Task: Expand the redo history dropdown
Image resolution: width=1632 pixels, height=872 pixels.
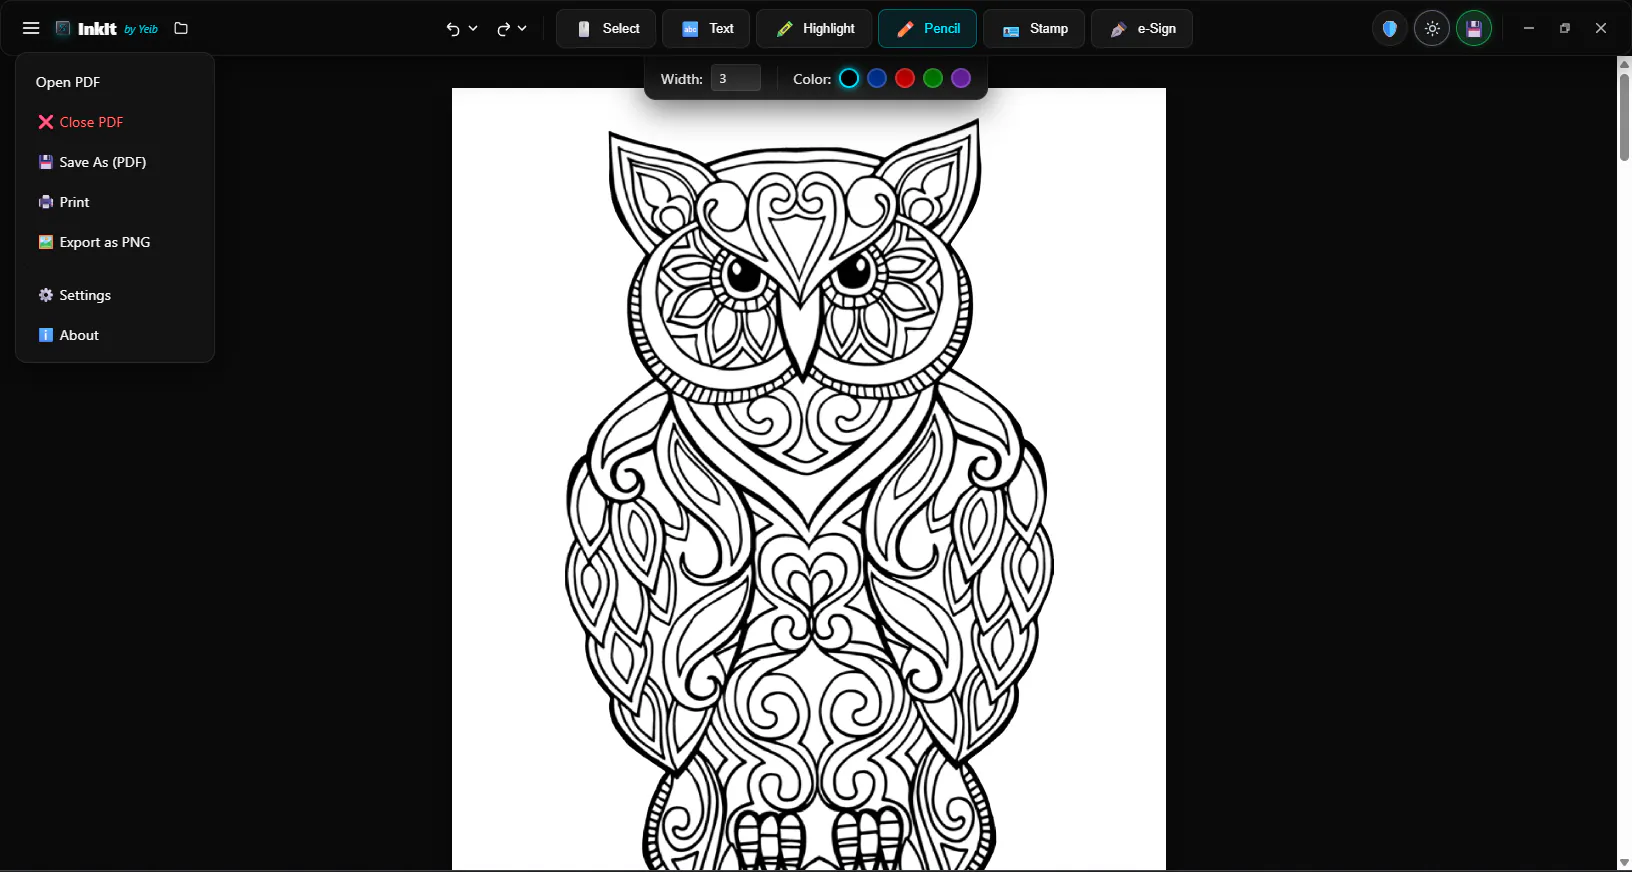Action: [522, 29]
